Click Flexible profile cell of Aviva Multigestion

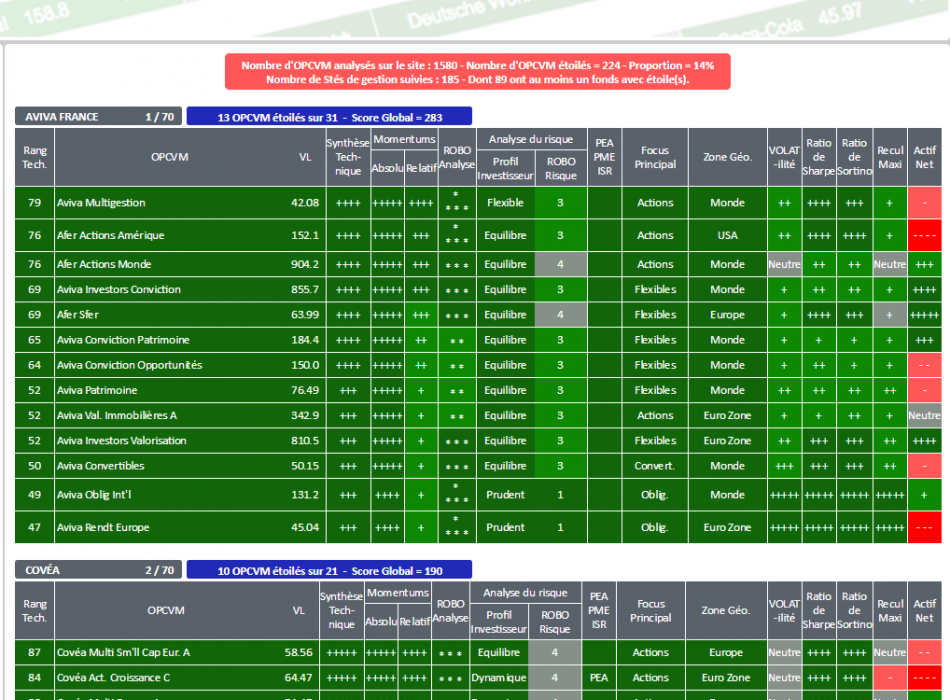[x=505, y=203]
